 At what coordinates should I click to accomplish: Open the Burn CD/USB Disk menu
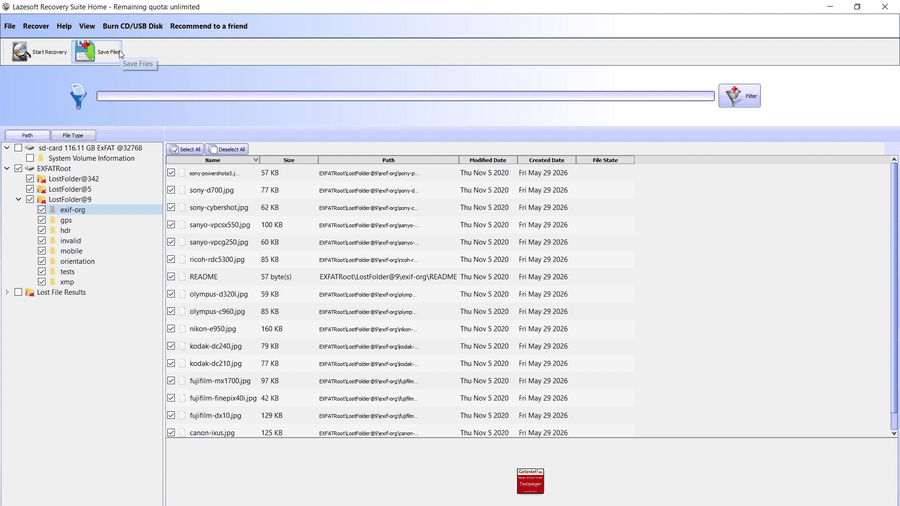click(x=133, y=26)
